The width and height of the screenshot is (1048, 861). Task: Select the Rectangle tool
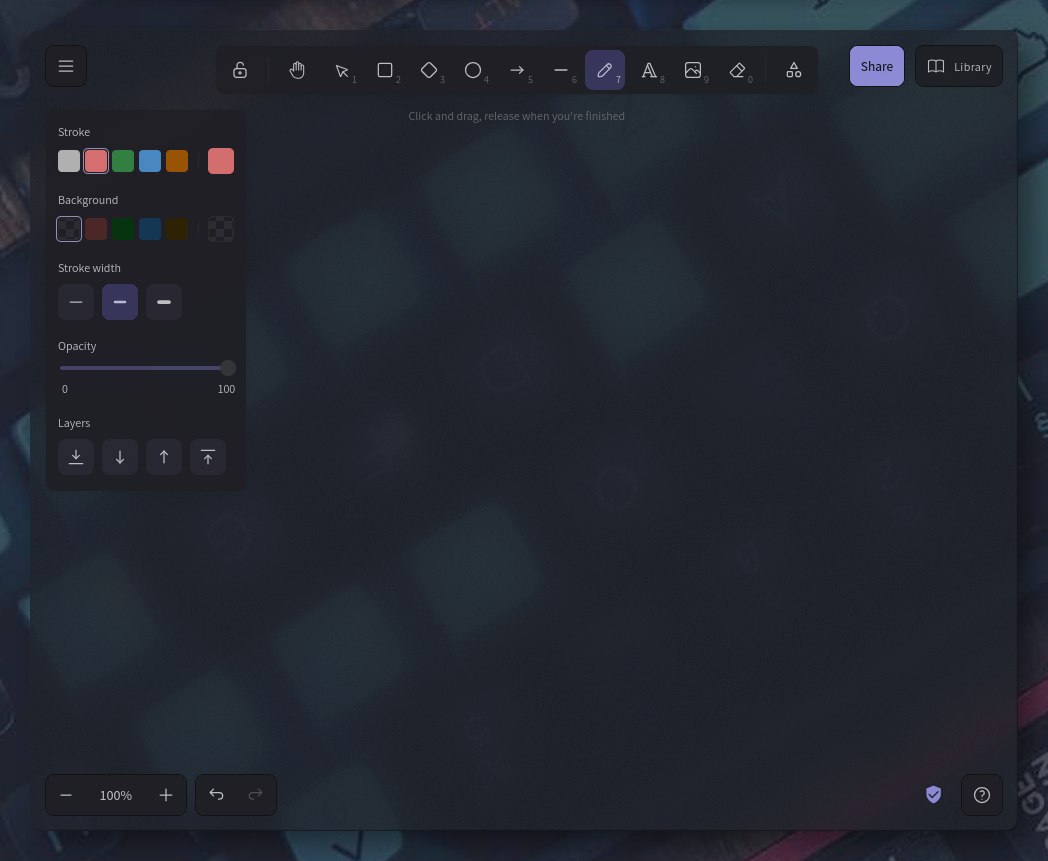click(x=385, y=70)
